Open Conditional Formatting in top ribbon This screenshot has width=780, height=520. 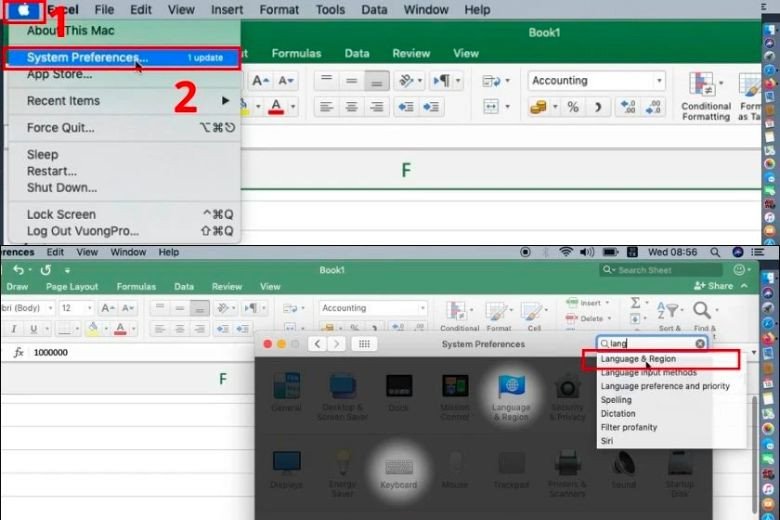tap(705, 97)
